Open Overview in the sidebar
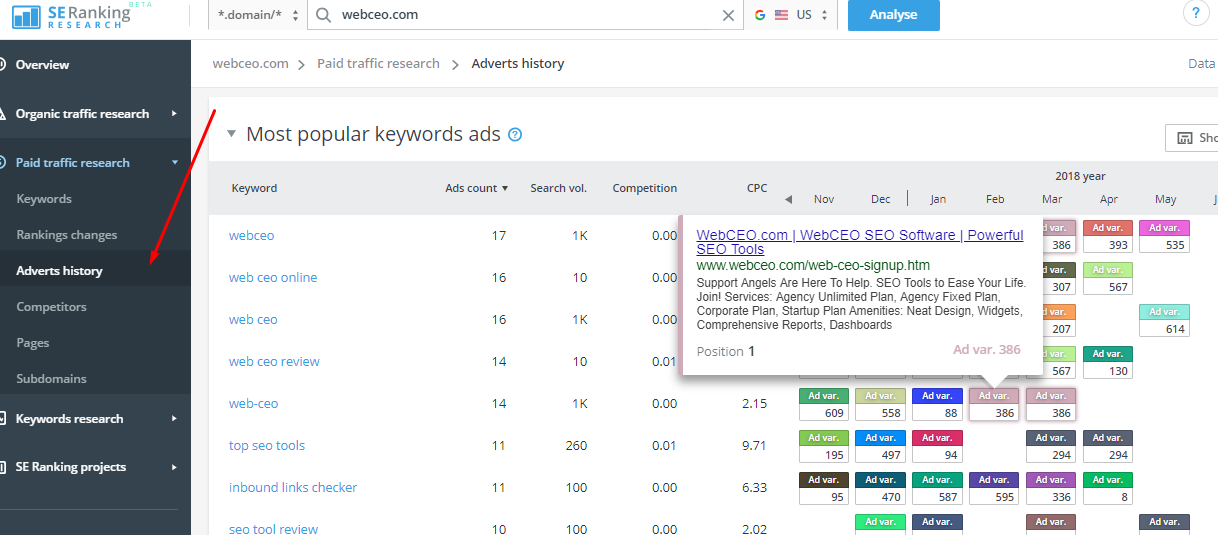 click(x=43, y=65)
